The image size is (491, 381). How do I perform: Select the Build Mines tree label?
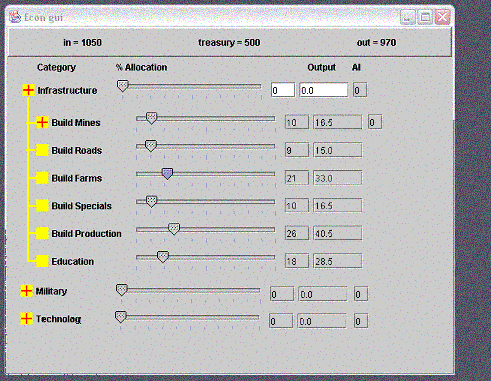point(76,123)
